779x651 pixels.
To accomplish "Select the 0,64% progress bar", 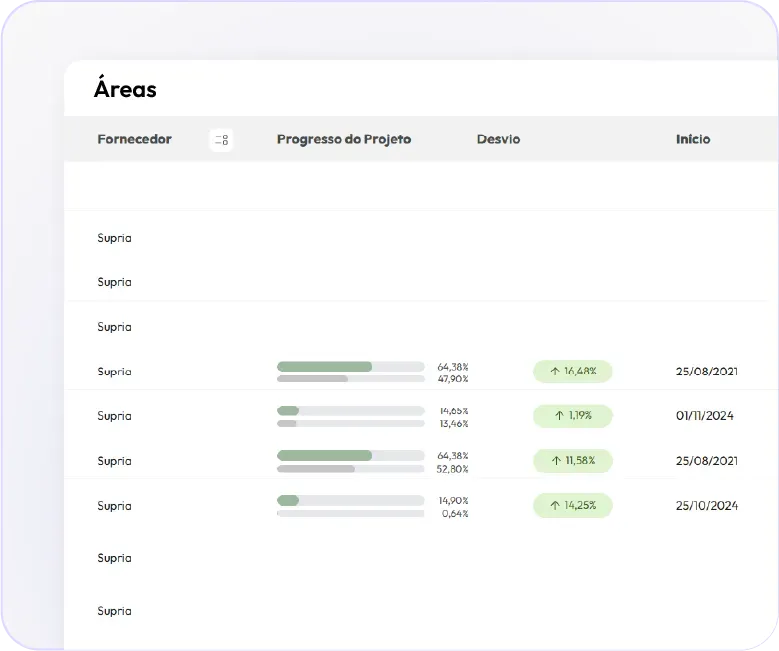I will click(x=350, y=514).
